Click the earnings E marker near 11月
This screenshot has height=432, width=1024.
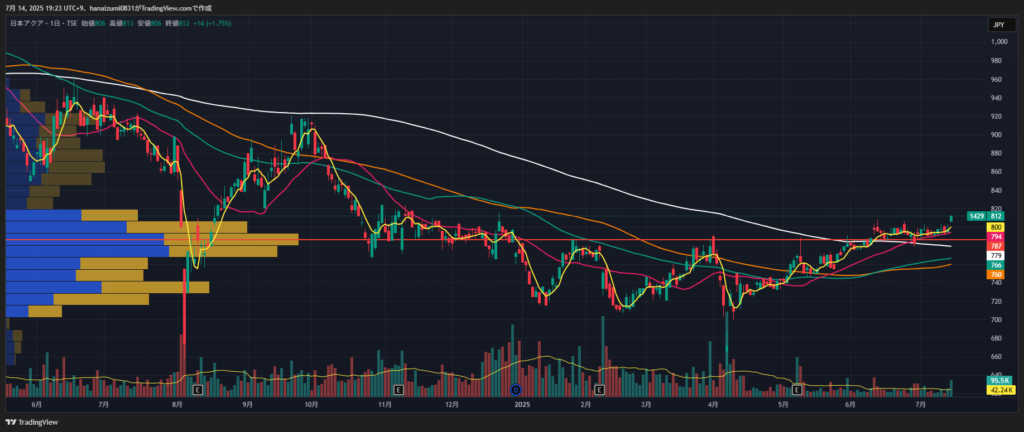click(x=398, y=390)
